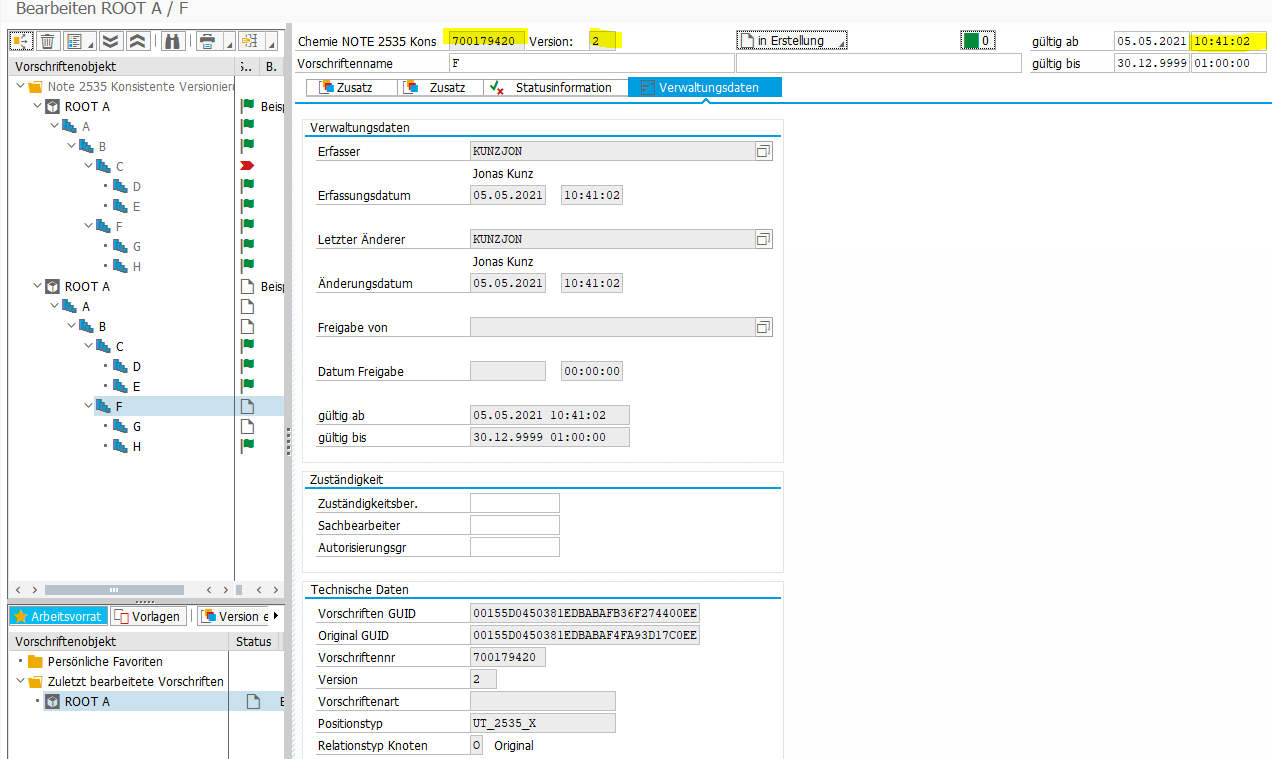Click the green status counter button showing 0
The image size is (1272, 759).
point(977,41)
